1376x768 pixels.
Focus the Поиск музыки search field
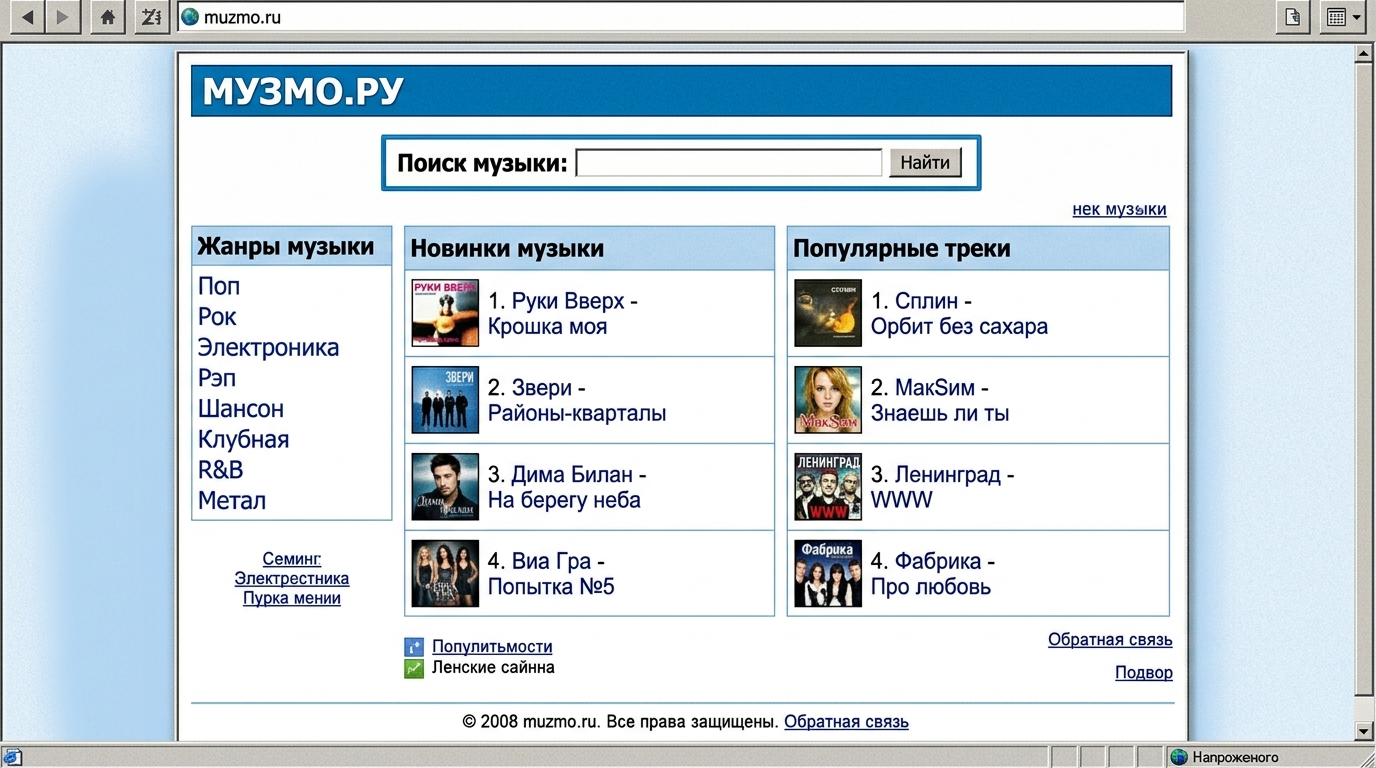[729, 162]
